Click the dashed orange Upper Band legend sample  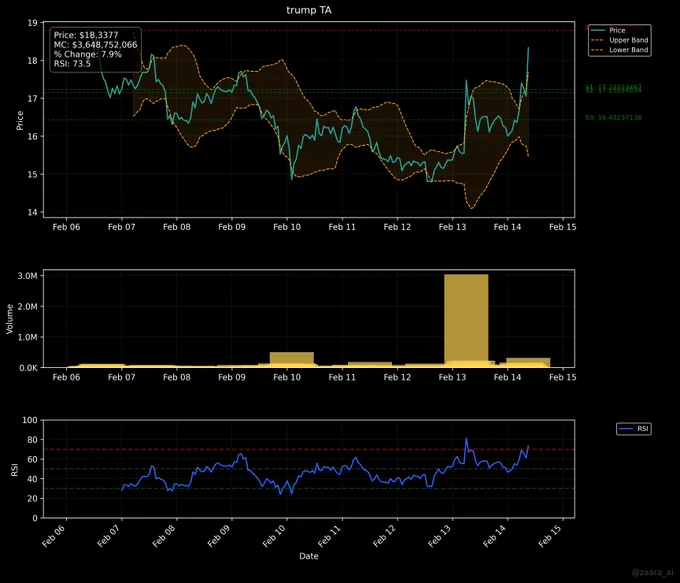point(598,40)
